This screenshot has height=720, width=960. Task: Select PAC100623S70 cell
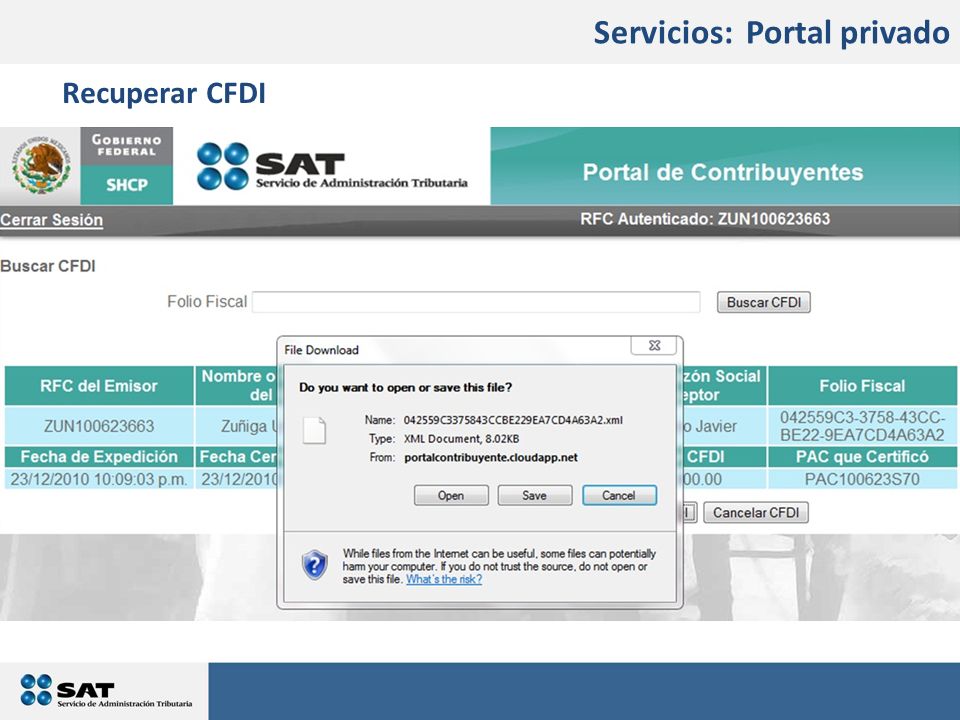[x=862, y=479]
